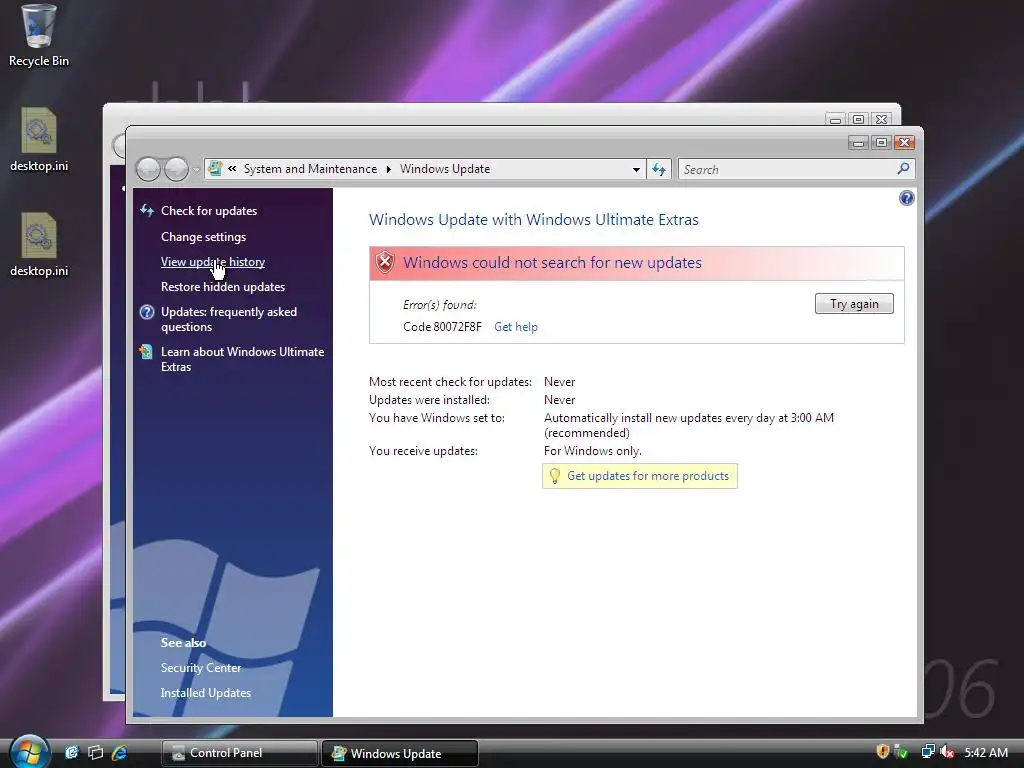Open Installed Updates under See also
Image resolution: width=1024 pixels, height=768 pixels.
206,693
